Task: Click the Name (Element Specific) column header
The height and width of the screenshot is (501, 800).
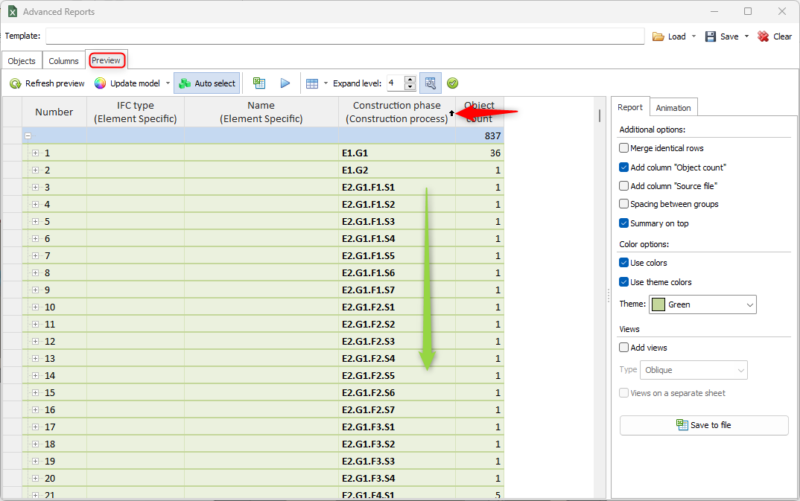Action: coord(261,112)
